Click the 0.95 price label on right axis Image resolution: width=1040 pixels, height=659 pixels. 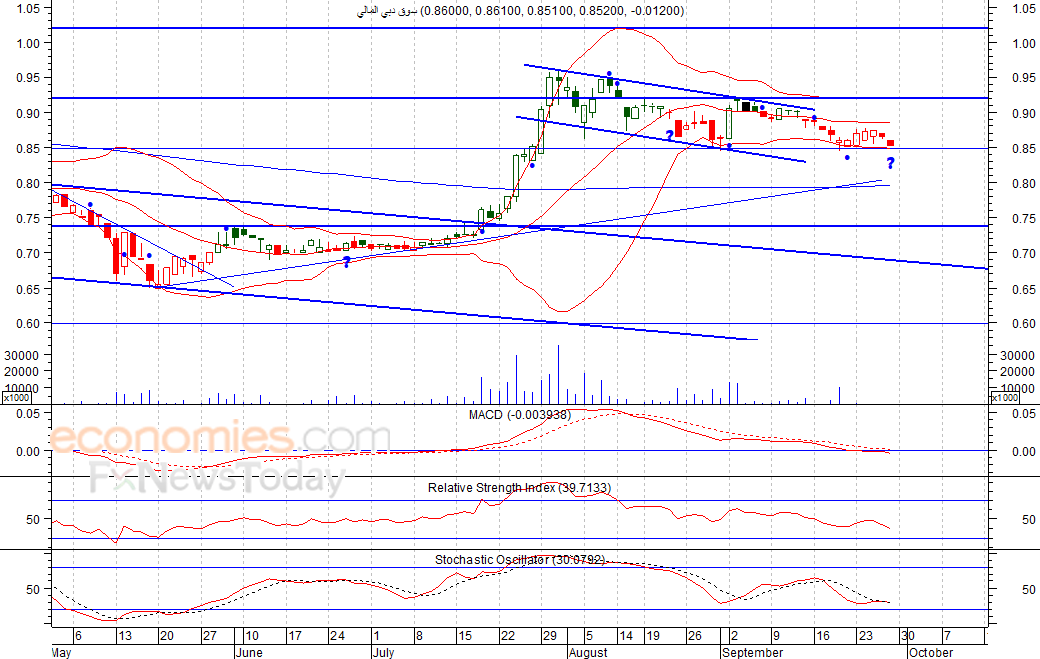tap(1024, 78)
